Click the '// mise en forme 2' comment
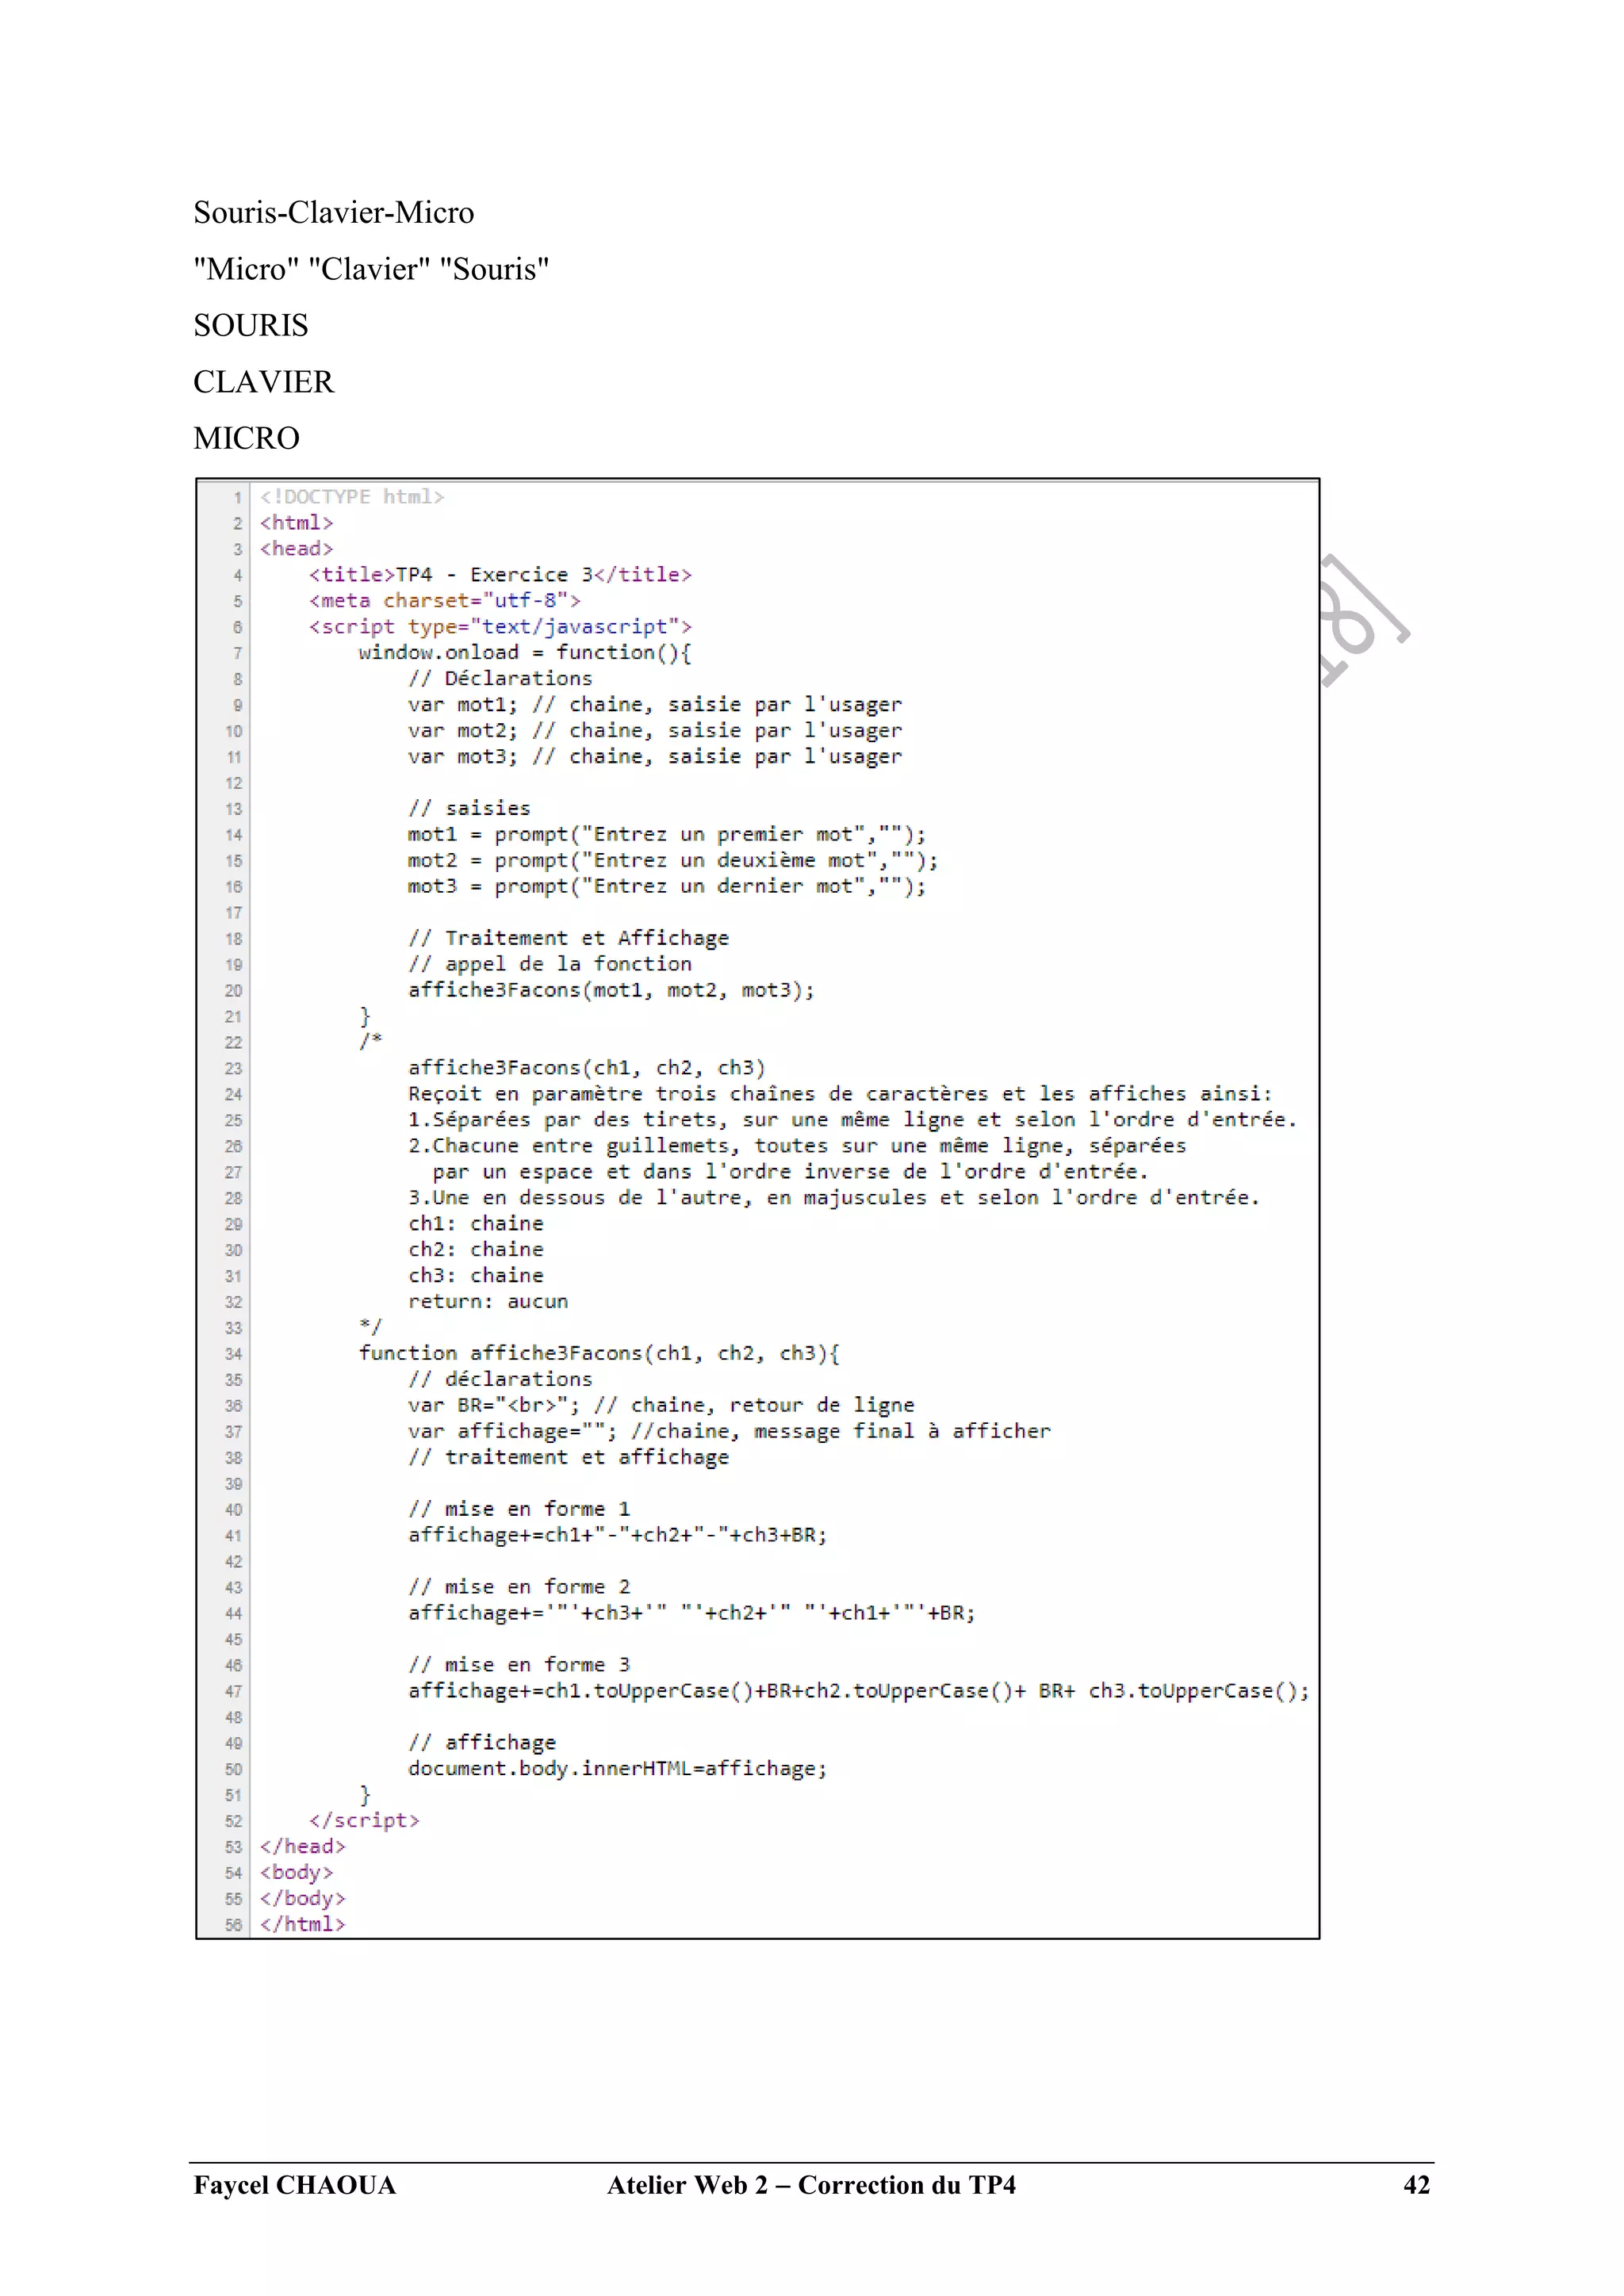This screenshot has width=1624, height=2296. point(519,1587)
